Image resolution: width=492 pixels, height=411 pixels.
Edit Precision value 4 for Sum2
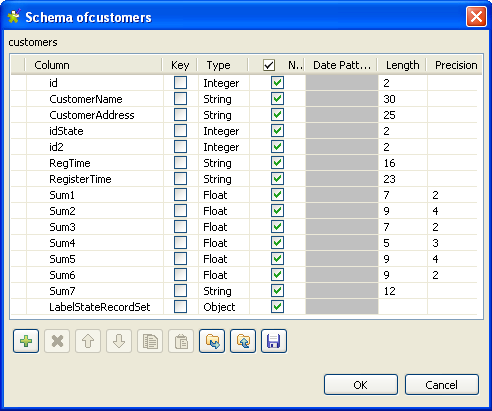452,211
